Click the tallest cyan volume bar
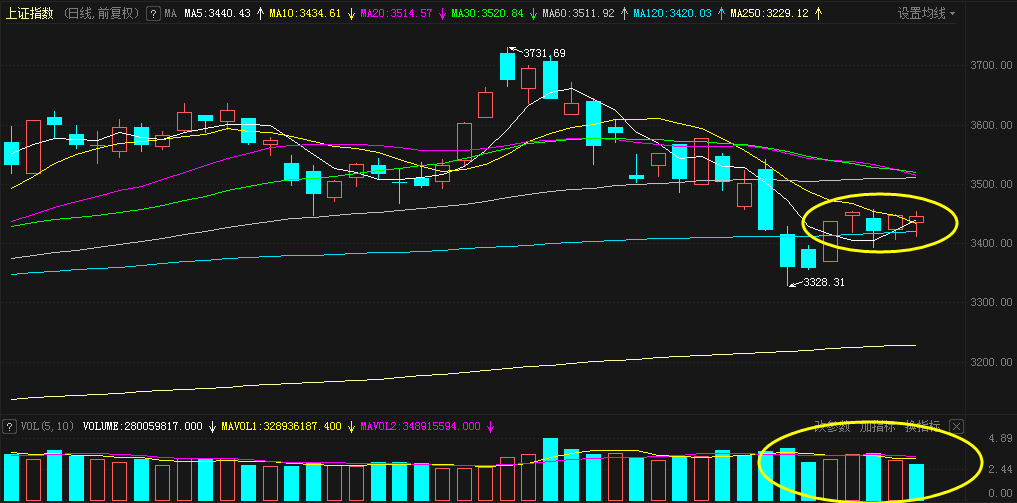This screenshot has height=503, width=1017. [550, 469]
